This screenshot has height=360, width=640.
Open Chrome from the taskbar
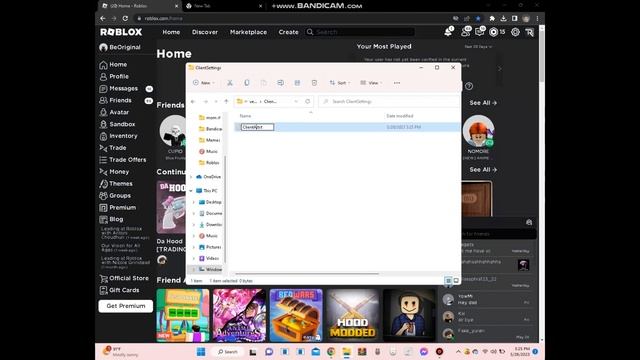[x=331, y=351]
